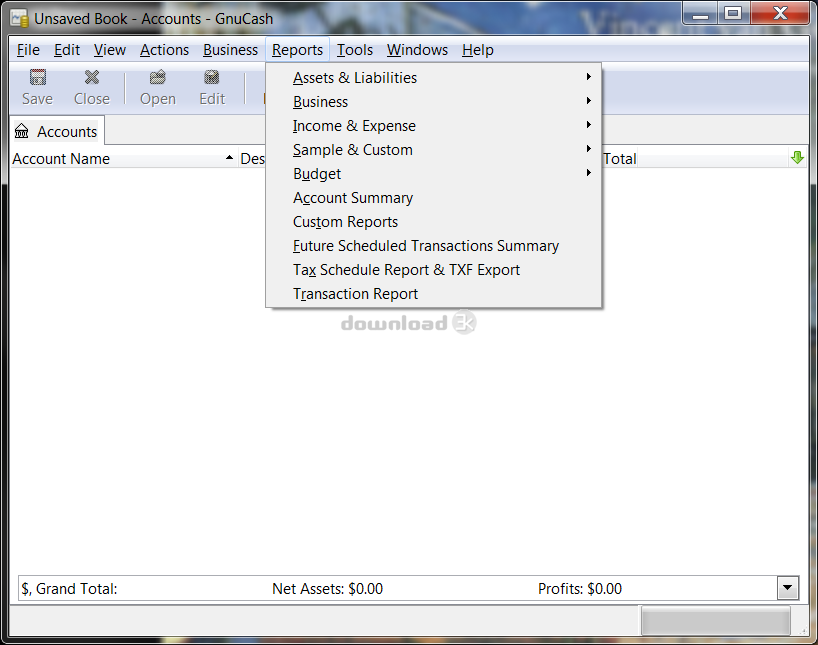The height and width of the screenshot is (645, 818).
Task: Expand the Assets & Liabilities submenu
Action: pyautogui.click(x=434, y=77)
